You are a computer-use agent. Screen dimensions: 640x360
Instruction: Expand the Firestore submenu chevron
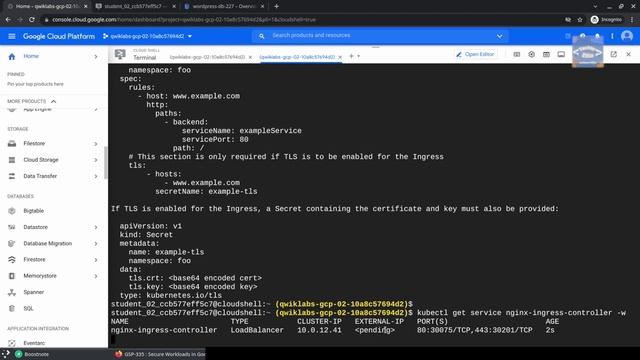pos(96,260)
